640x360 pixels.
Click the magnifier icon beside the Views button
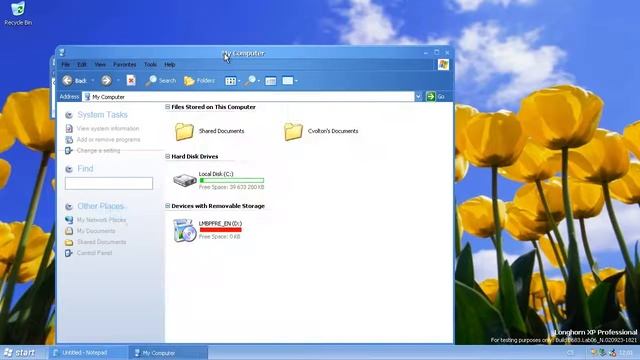click(250, 81)
